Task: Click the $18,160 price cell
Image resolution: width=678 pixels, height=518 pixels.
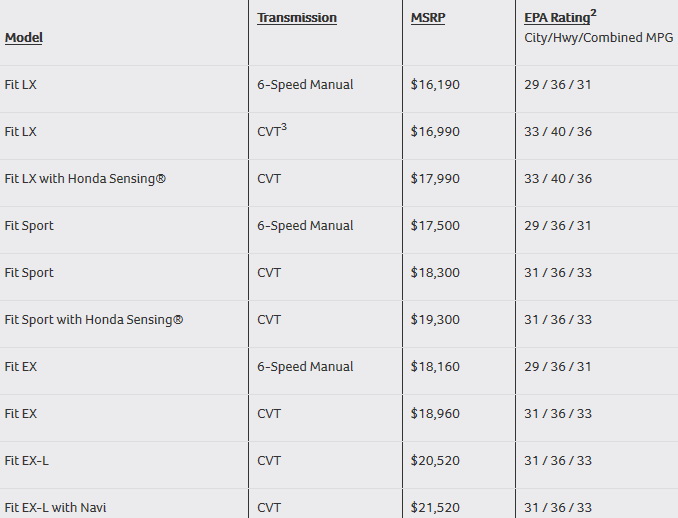Action: point(435,367)
